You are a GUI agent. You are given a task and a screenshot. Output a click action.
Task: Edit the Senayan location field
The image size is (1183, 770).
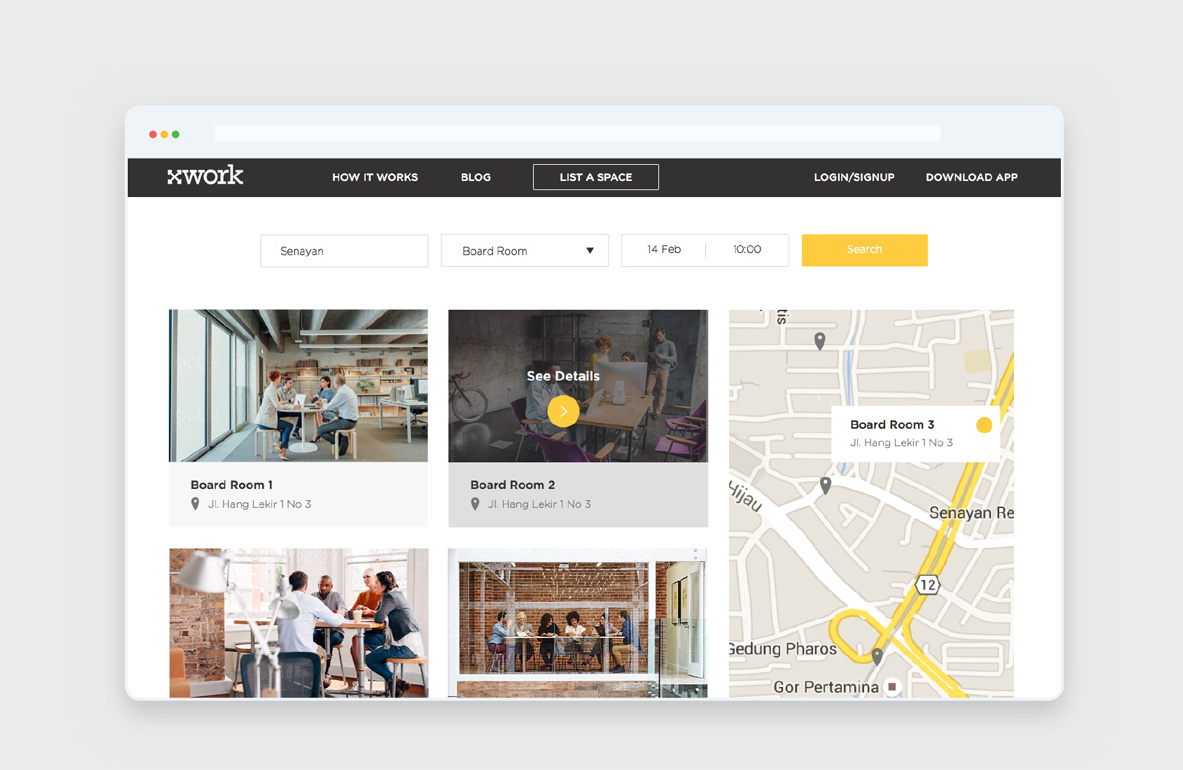(x=344, y=250)
